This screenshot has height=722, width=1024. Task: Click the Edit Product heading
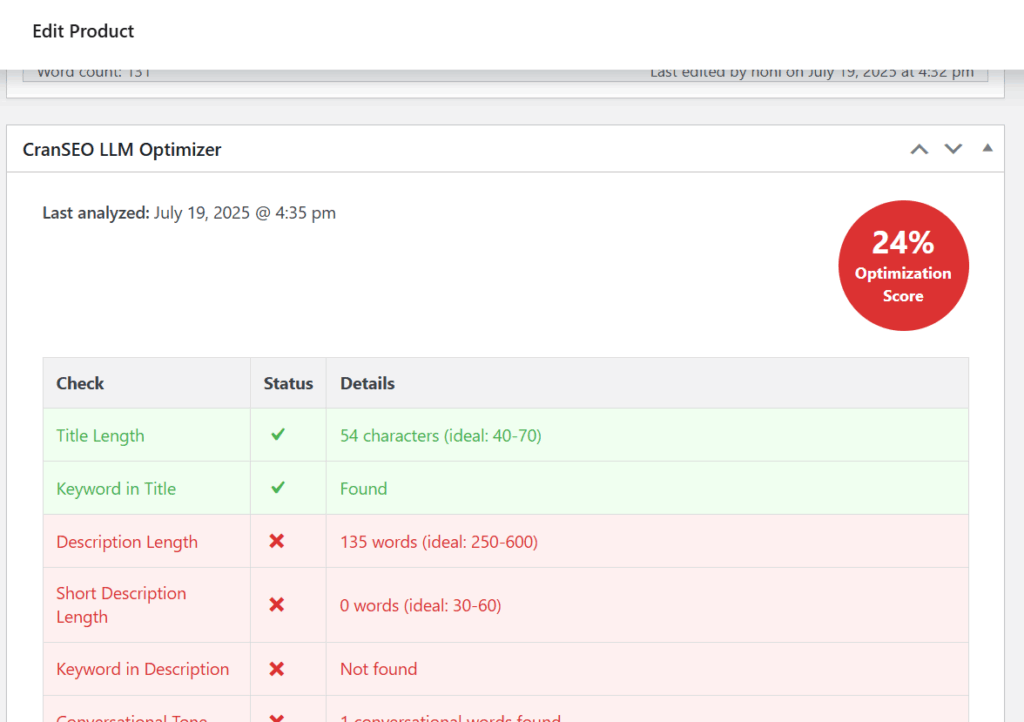pyautogui.click(x=83, y=32)
